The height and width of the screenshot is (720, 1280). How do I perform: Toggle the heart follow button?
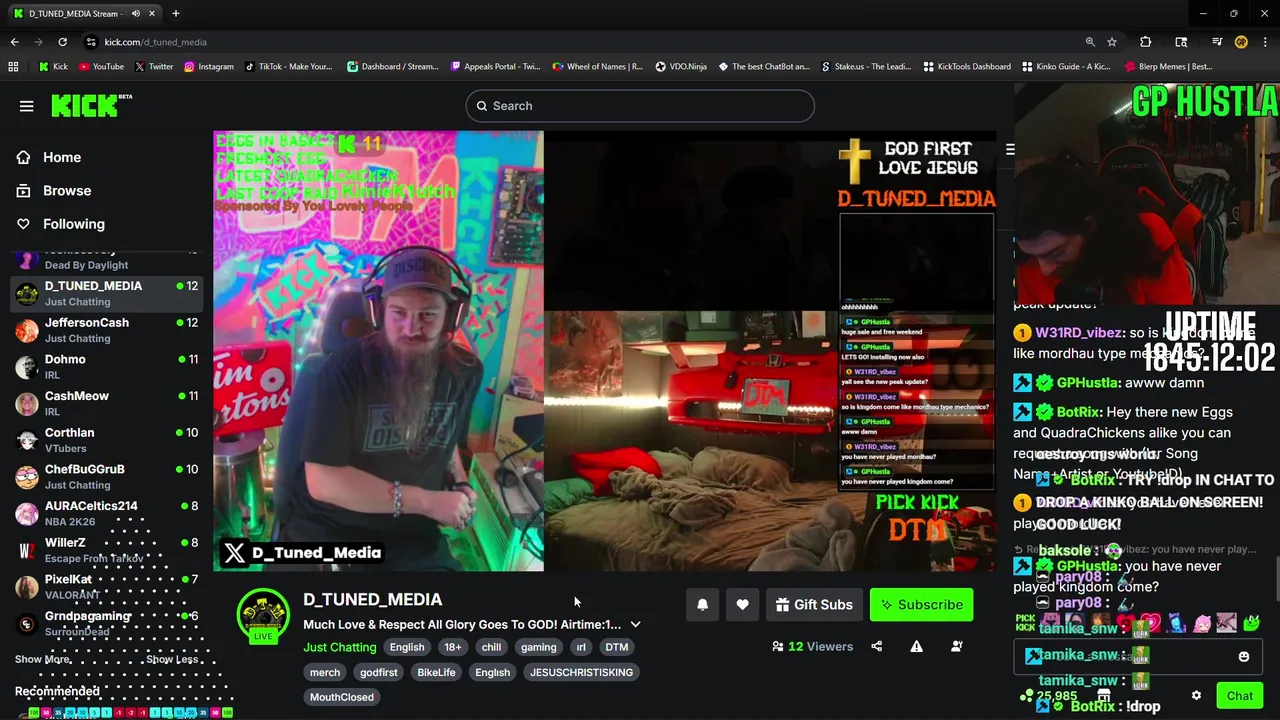click(x=742, y=604)
